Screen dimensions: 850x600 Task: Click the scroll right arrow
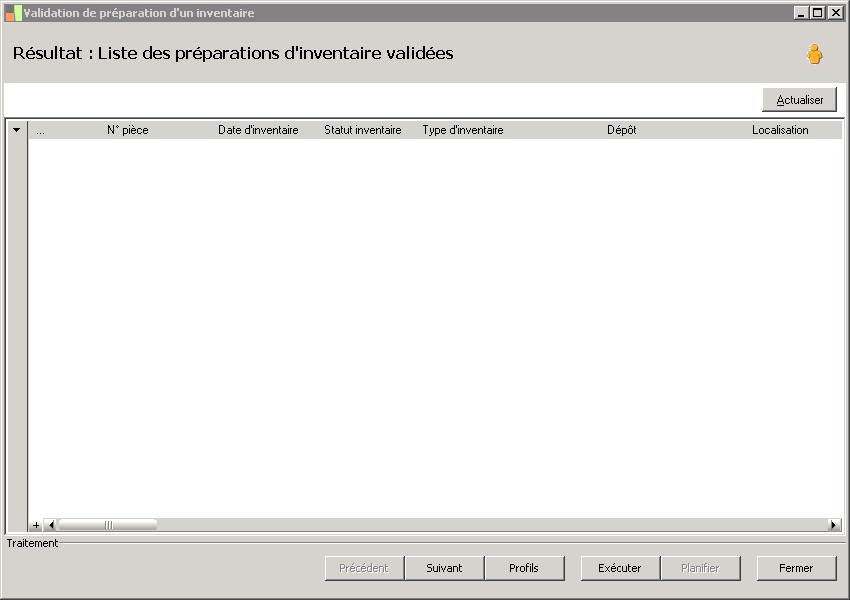(834, 525)
